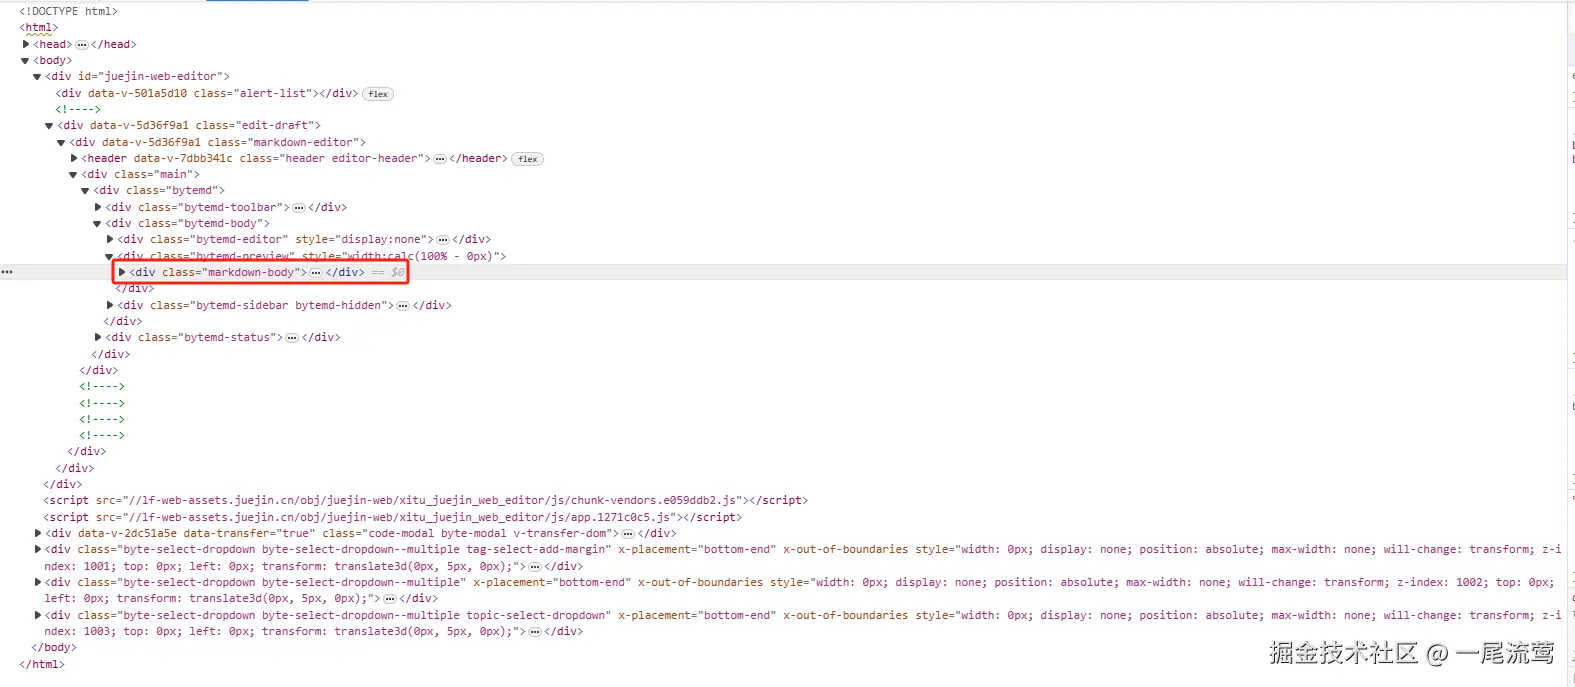
Task: Expand the topic-select-dropdown div node
Action: tap(37, 615)
